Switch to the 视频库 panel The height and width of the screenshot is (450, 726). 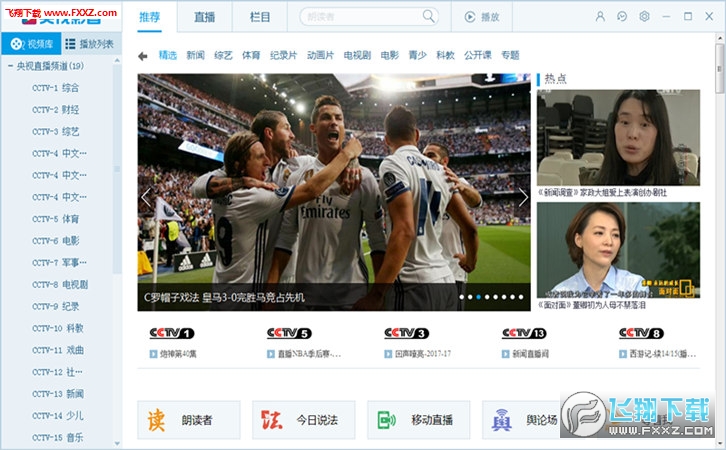click(x=31, y=44)
